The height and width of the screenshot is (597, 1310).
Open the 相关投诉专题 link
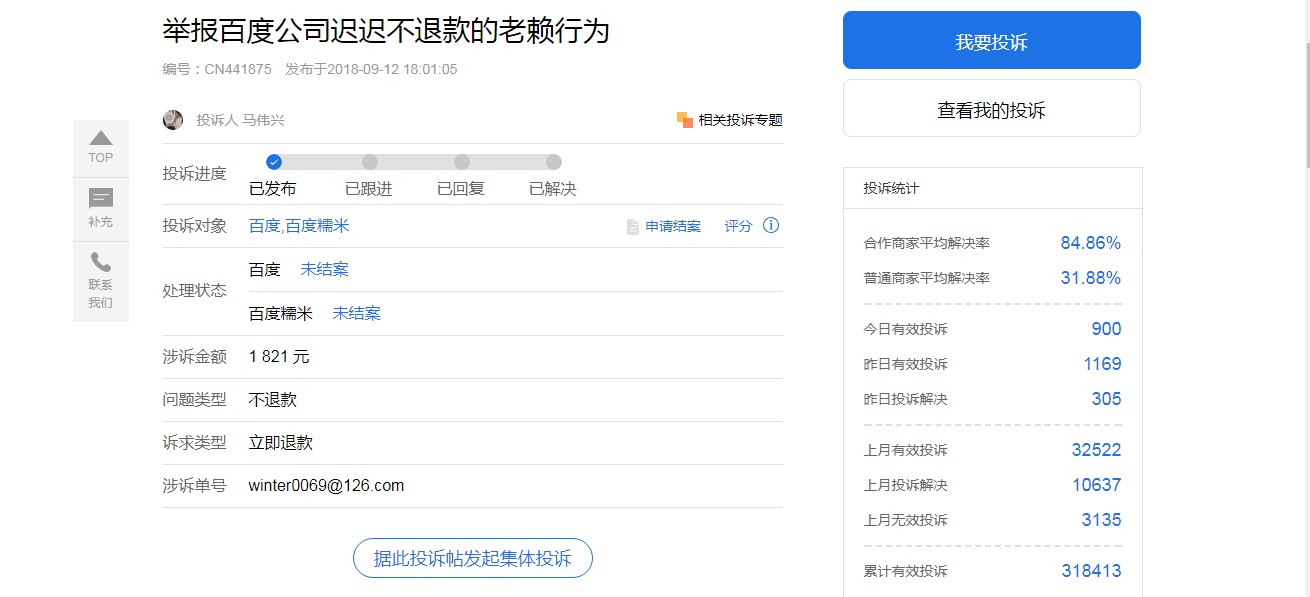(740, 120)
